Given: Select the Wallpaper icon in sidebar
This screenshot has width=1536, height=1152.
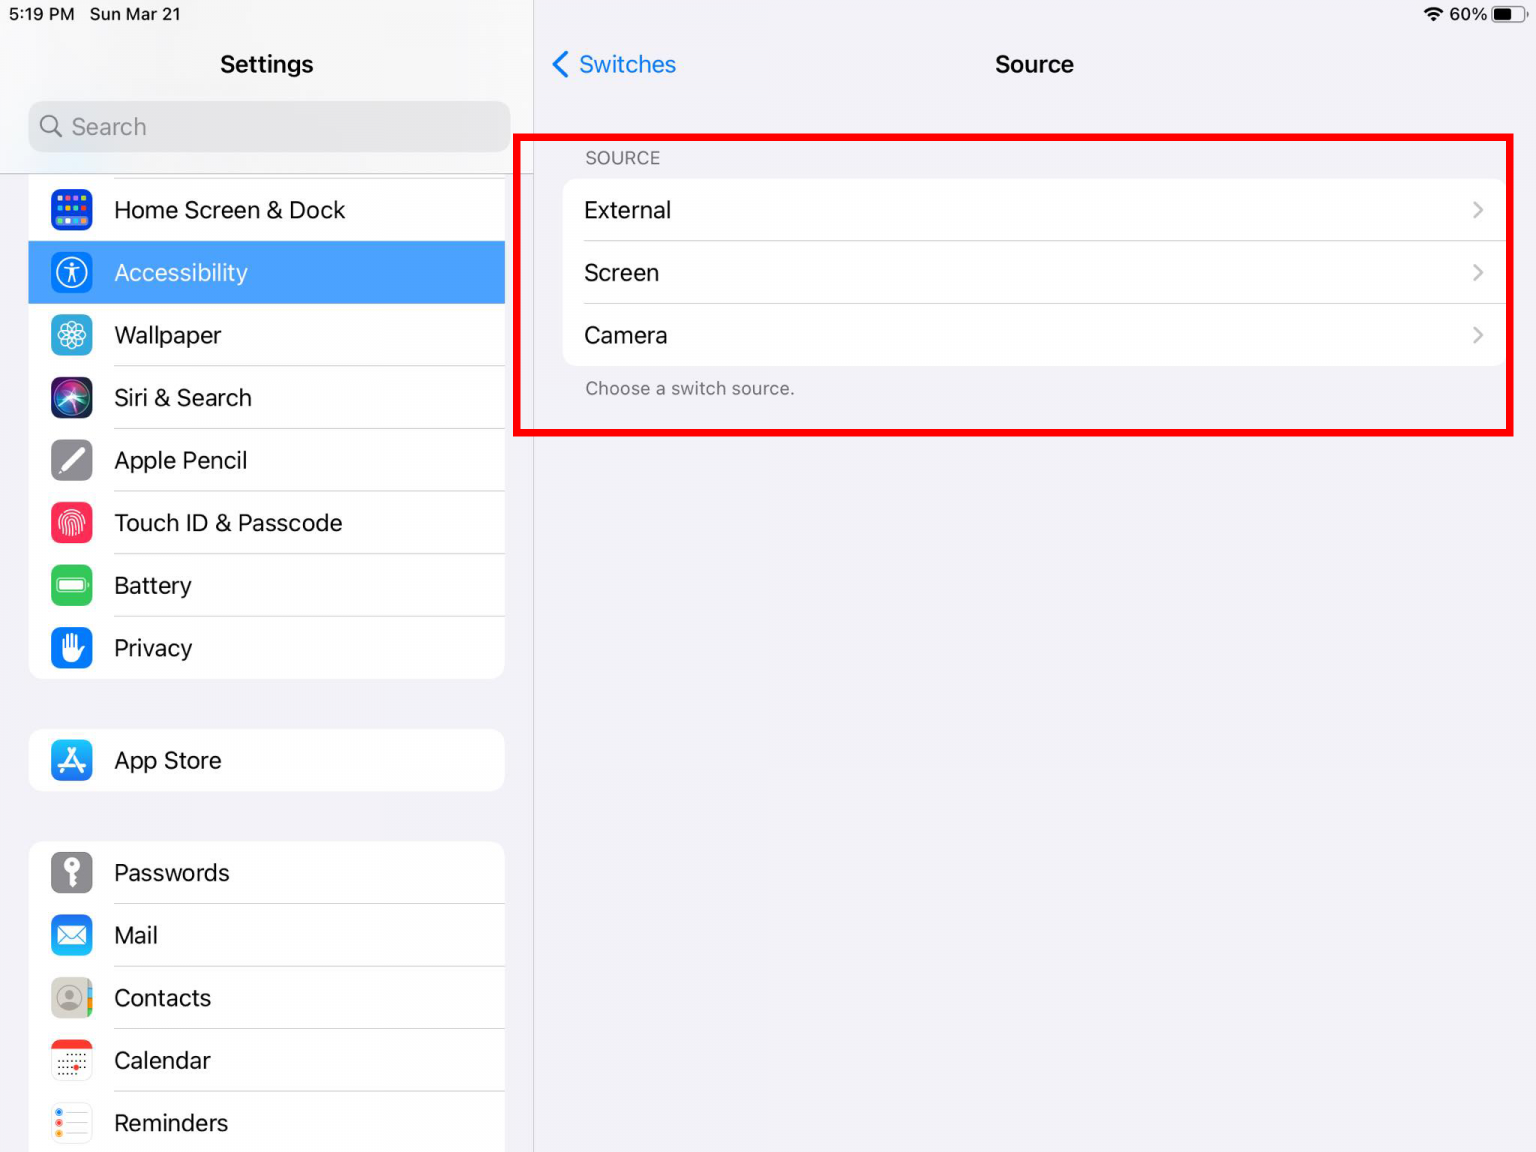Looking at the screenshot, I should point(71,335).
